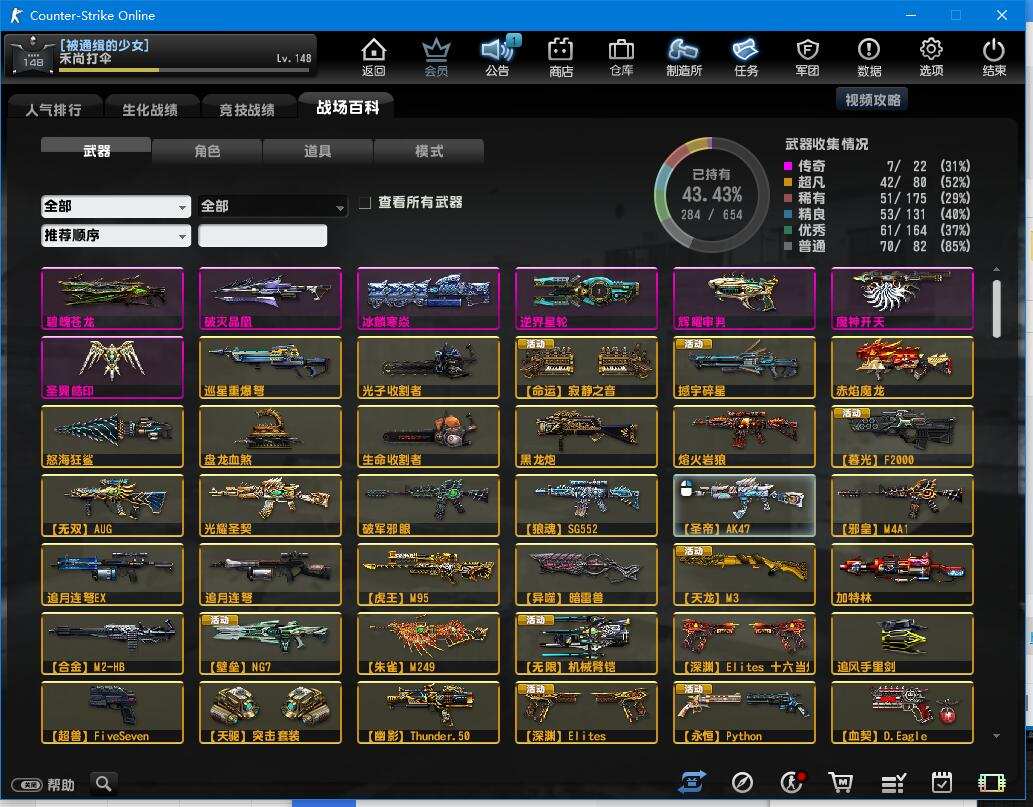Select the 【邪皇】M4A1 weapon card
Viewport: 1033px width, 807px height.
903,506
